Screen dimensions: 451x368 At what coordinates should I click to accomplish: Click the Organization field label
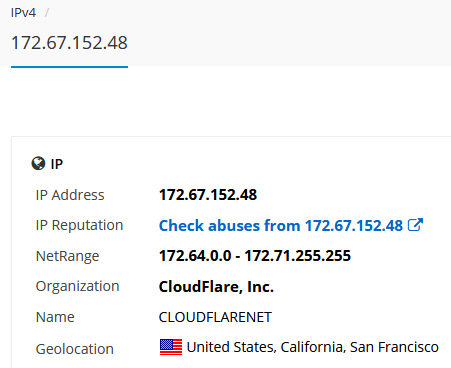77,286
